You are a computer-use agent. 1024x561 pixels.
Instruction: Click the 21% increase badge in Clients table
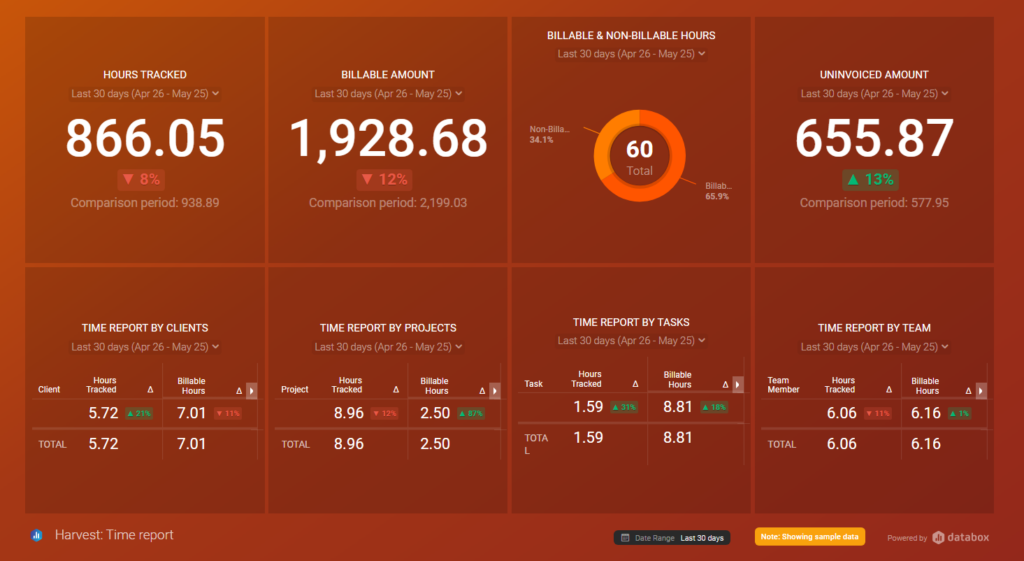coord(138,413)
